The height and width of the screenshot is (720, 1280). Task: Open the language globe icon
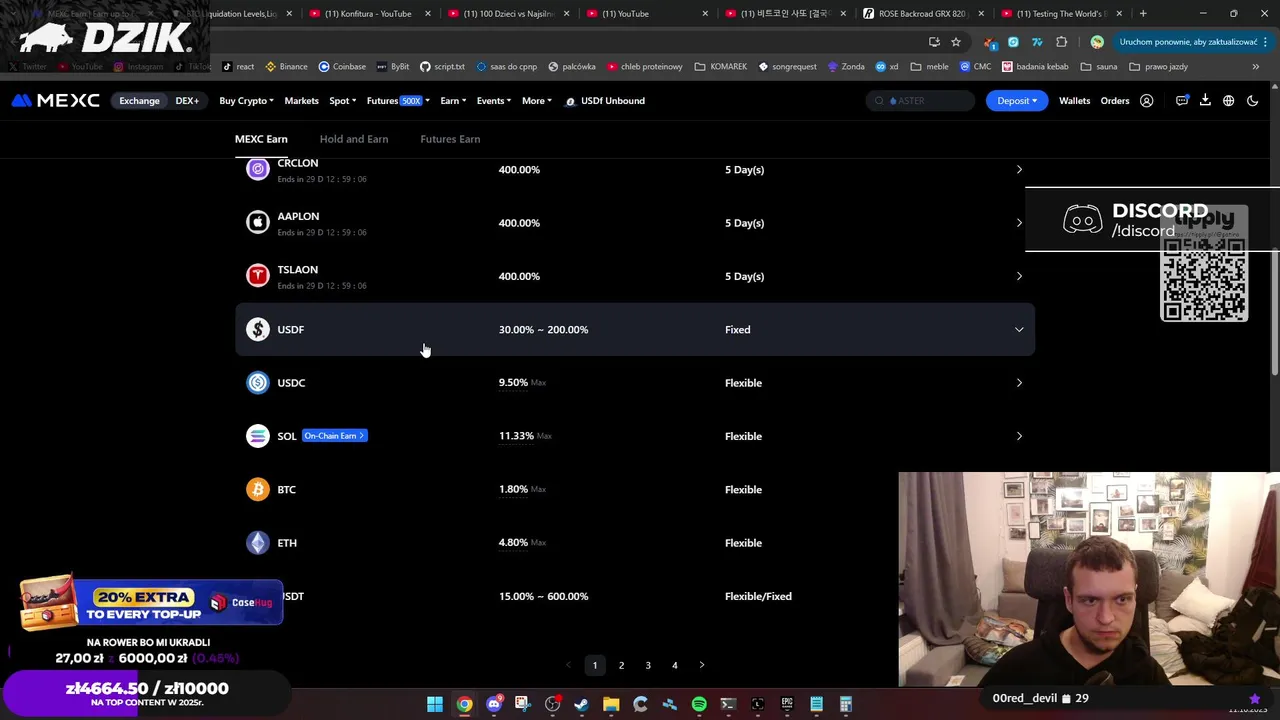point(1228,101)
